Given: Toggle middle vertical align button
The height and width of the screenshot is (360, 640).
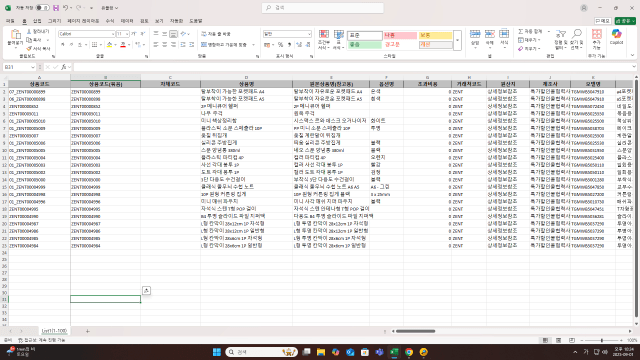Looking at the screenshot, I should coord(164,34).
